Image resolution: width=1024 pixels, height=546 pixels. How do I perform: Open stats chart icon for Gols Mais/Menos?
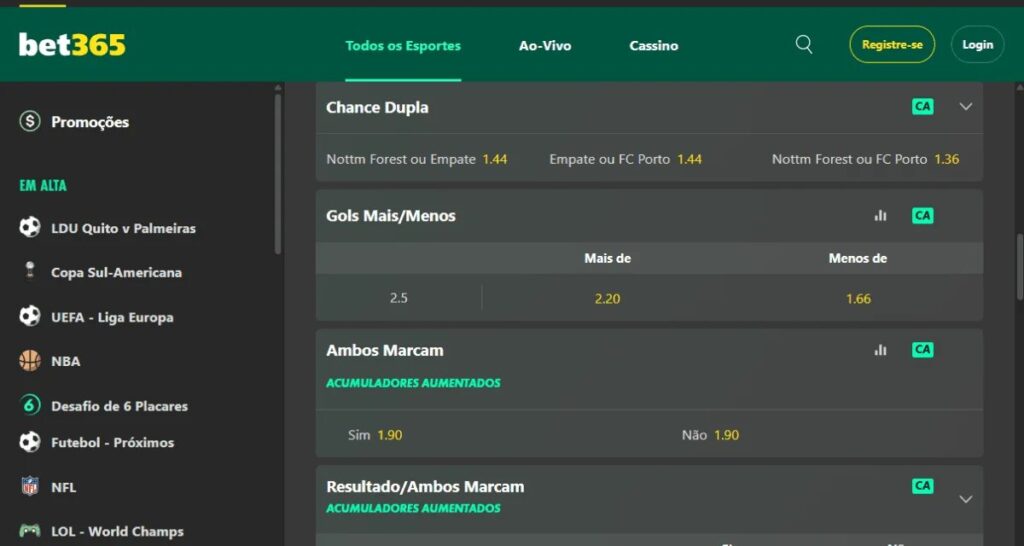pos(880,215)
